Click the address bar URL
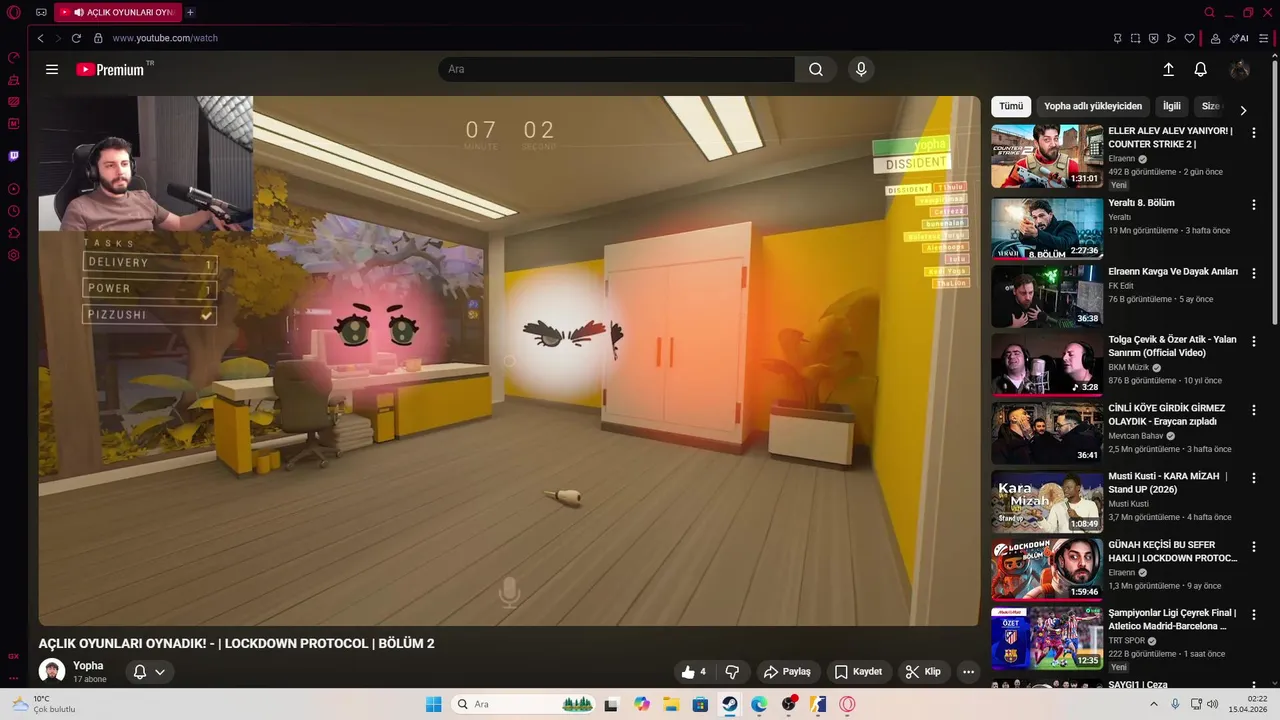This screenshot has height=720, width=1280. [x=165, y=38]
